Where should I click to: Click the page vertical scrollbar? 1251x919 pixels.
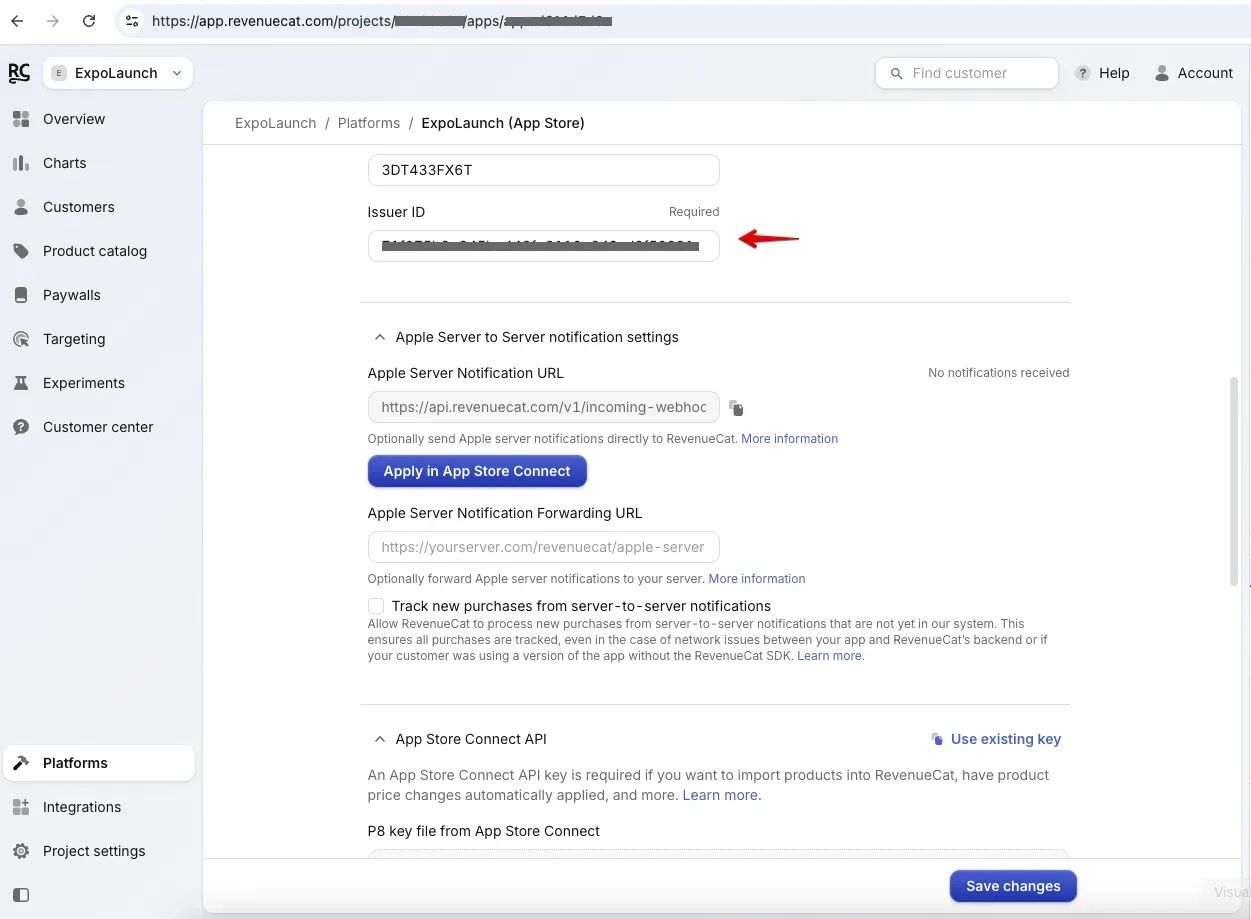1233,480
